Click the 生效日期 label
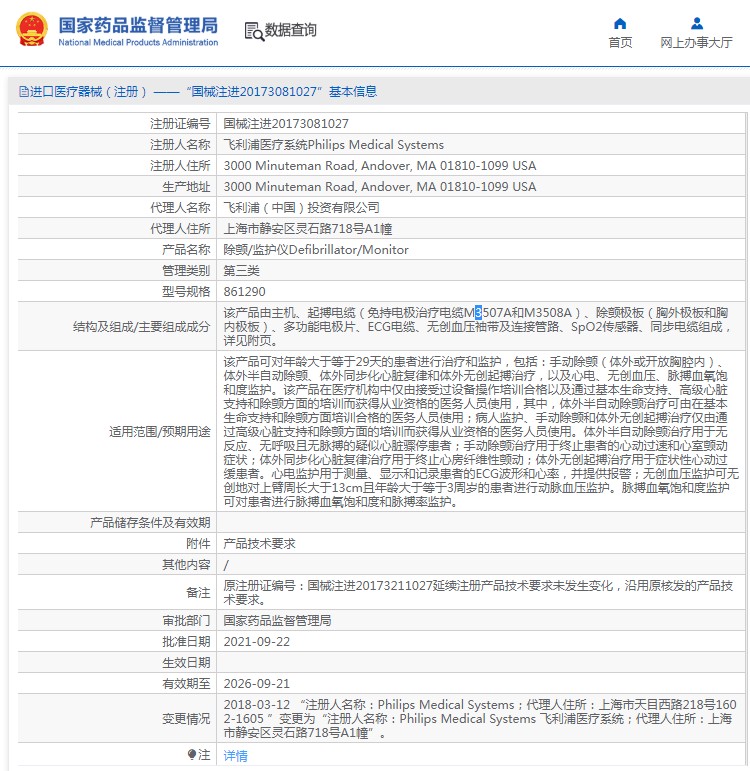750x771 pixels. click(186, 662)
